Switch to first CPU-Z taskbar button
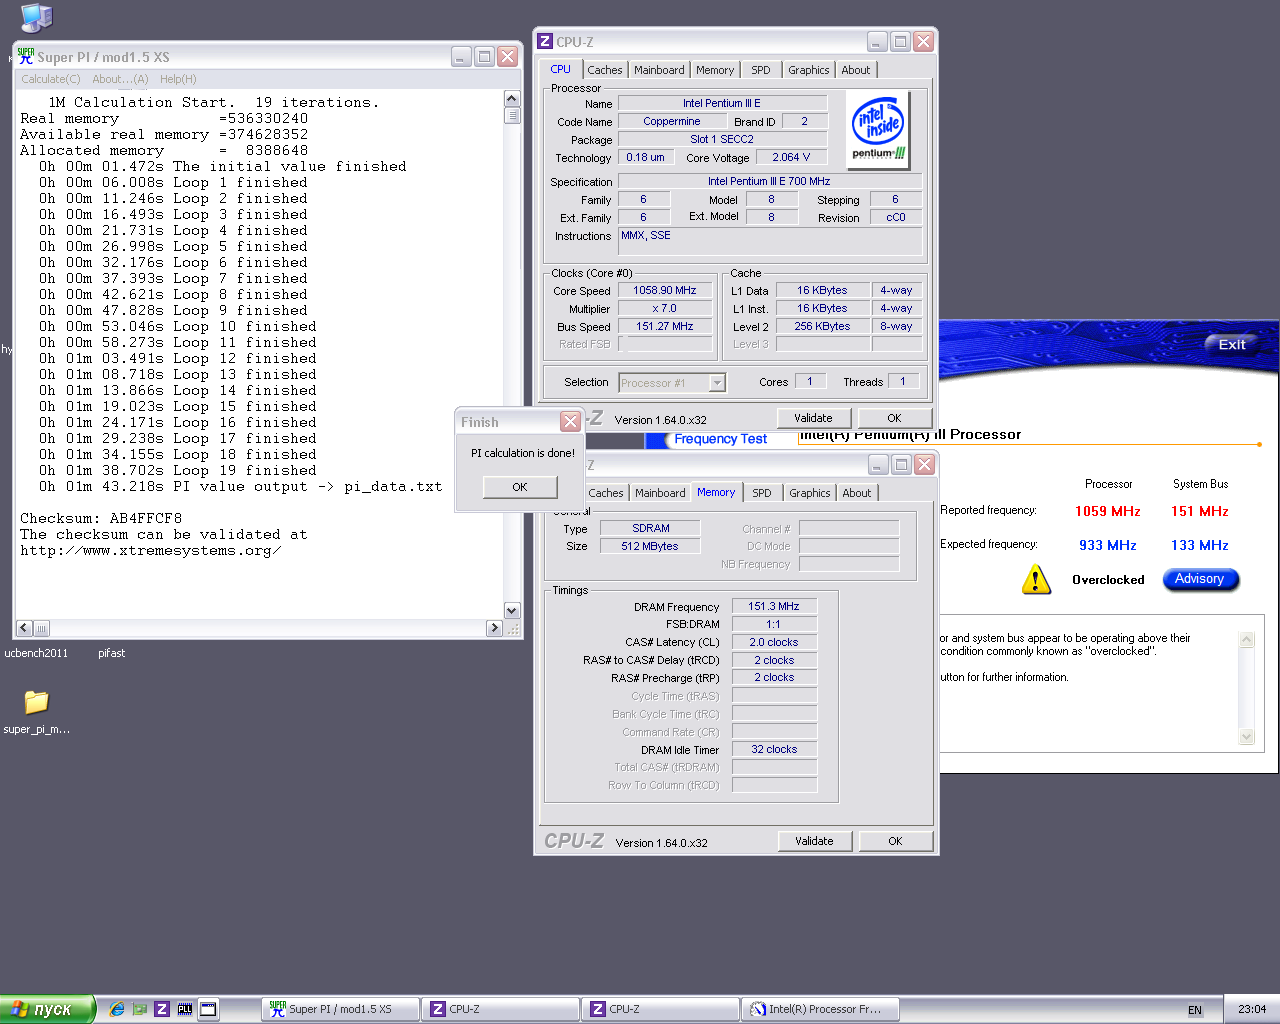 tap(501, 1009)
